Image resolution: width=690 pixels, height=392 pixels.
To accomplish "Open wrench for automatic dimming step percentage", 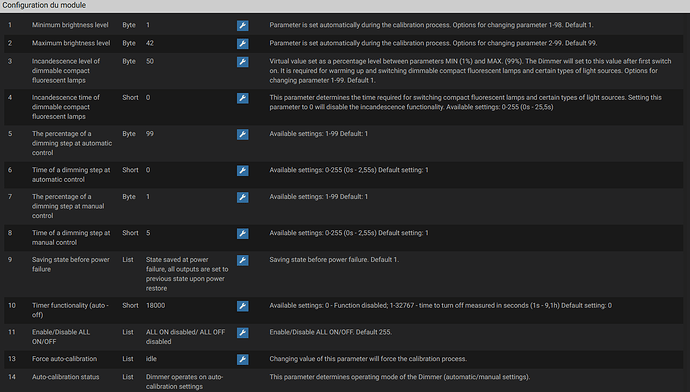I will [x=242, y=134].
